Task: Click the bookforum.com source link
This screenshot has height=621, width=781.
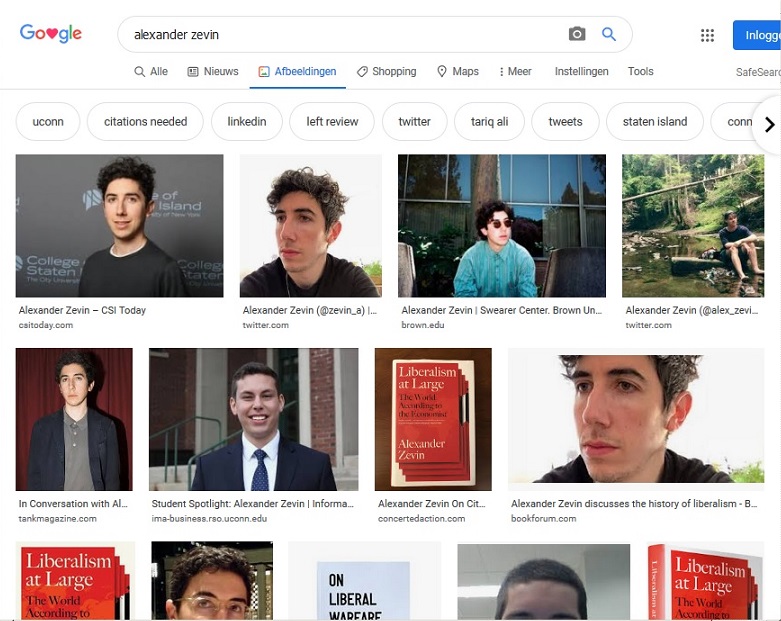Action: (543, 518)
